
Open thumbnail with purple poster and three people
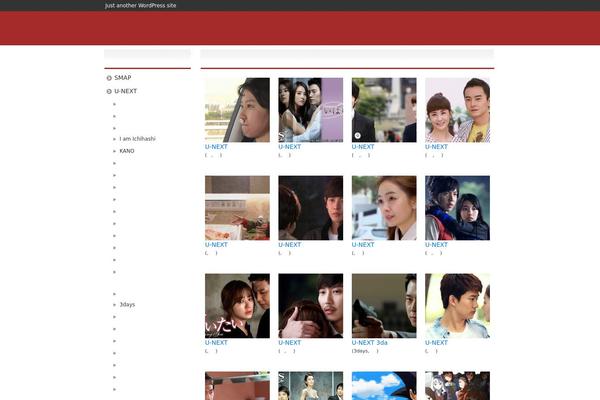(311, 110)
